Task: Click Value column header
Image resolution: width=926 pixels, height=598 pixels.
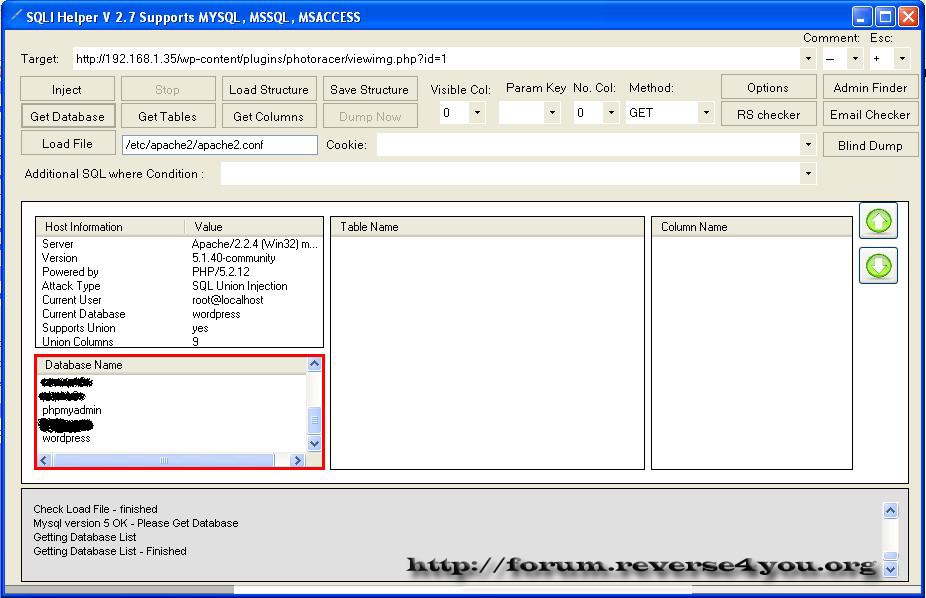Action: tap(254, 227)
